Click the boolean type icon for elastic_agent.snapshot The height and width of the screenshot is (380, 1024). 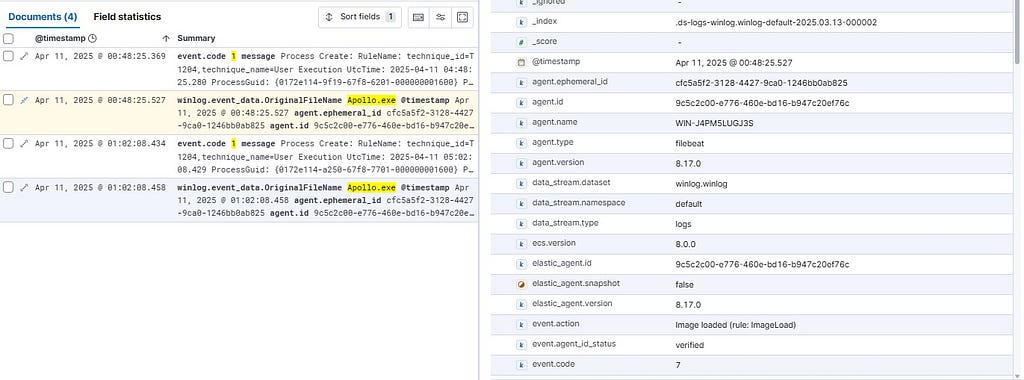pyautogui.click(x=521, y=285)
